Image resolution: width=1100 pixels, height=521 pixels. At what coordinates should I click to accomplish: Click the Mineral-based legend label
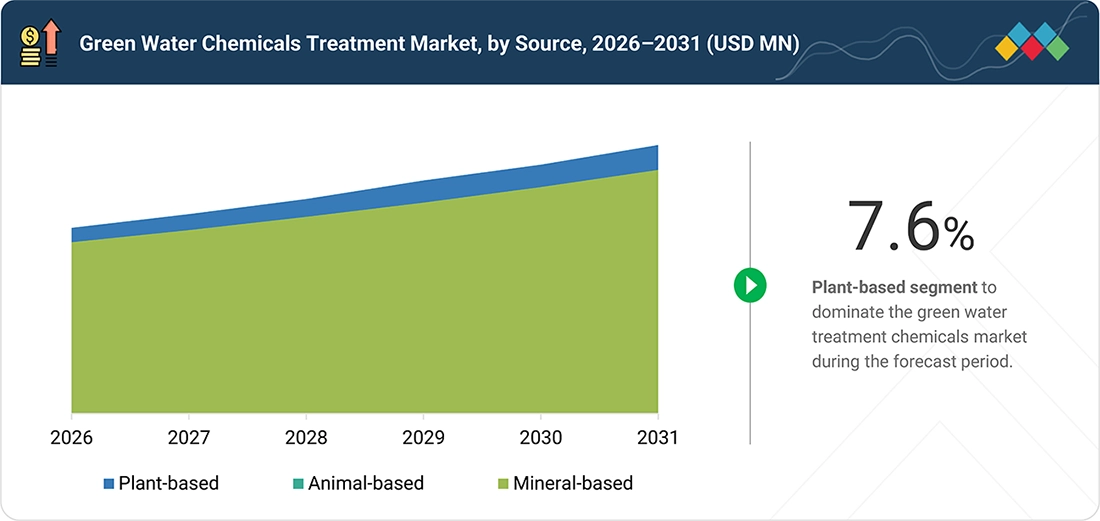(573, 483)
